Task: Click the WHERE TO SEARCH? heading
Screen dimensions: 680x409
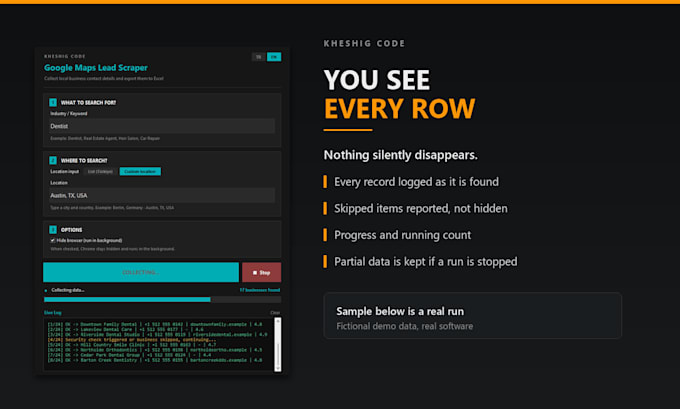Action: [84, 160]
